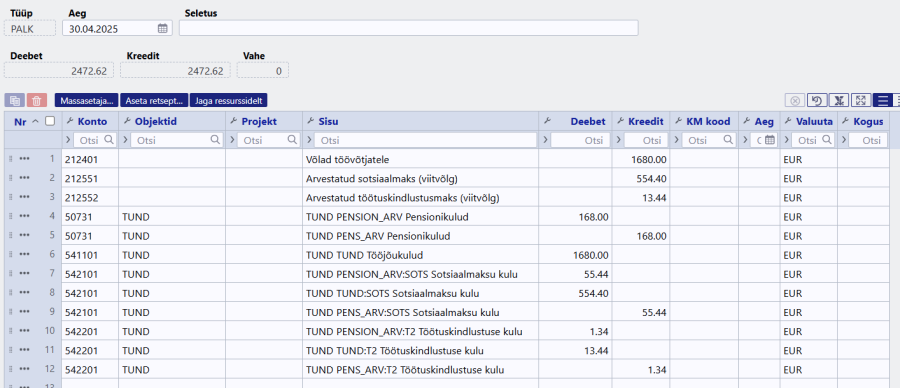
Task: Click the wrench icon beside Valuuta header
Action: (788, 121)
